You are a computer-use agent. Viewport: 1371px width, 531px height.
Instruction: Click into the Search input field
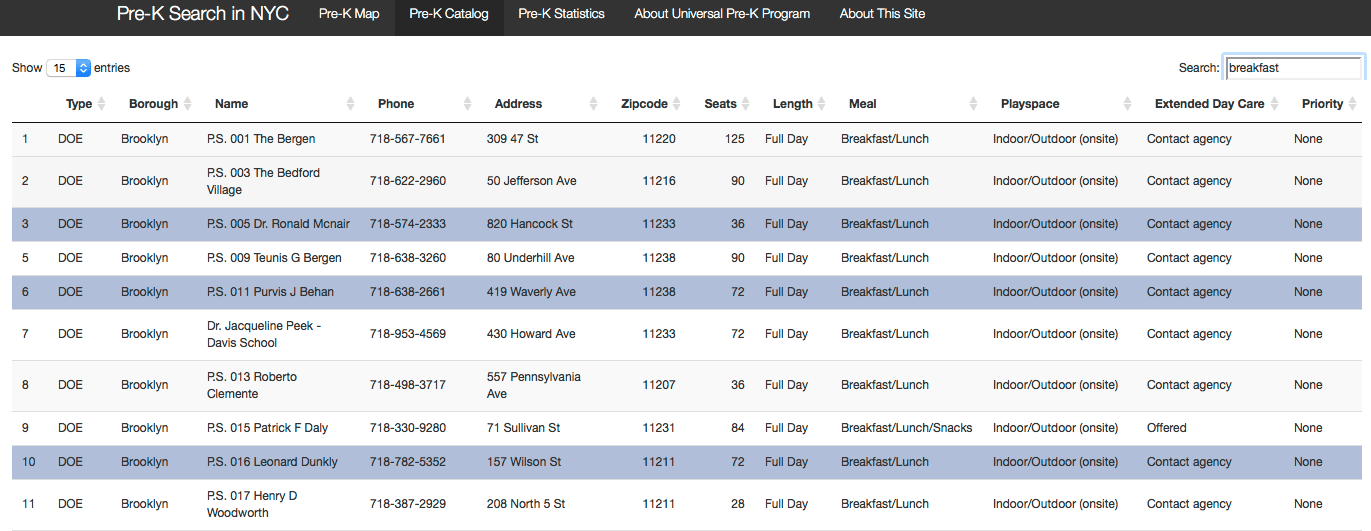click(x=1293, y=68)
